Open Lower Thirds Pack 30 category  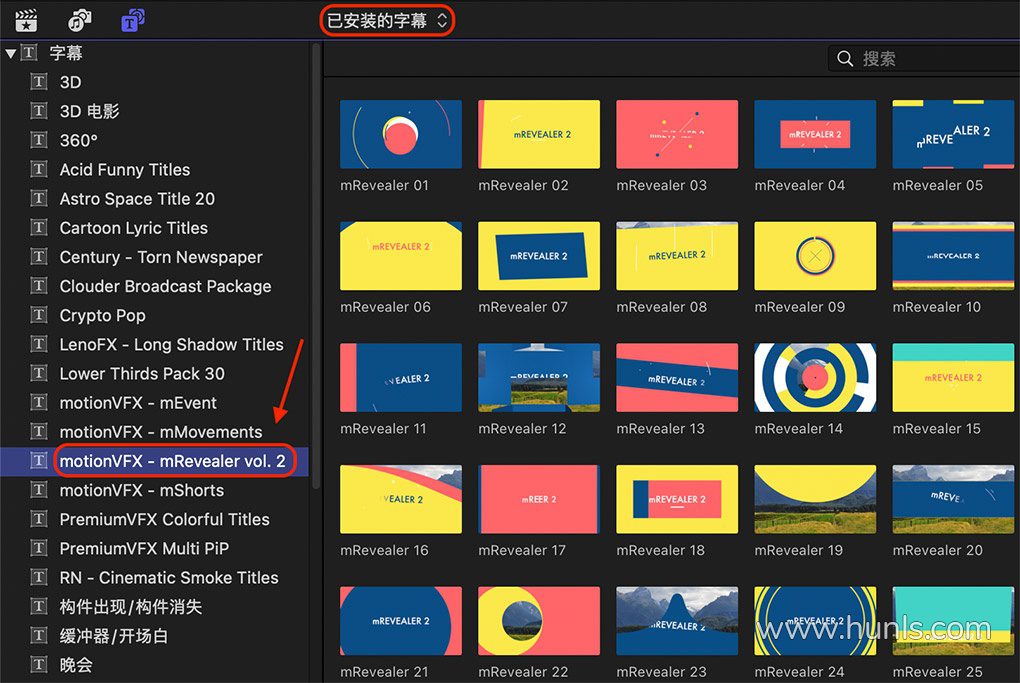coord(142,374)
